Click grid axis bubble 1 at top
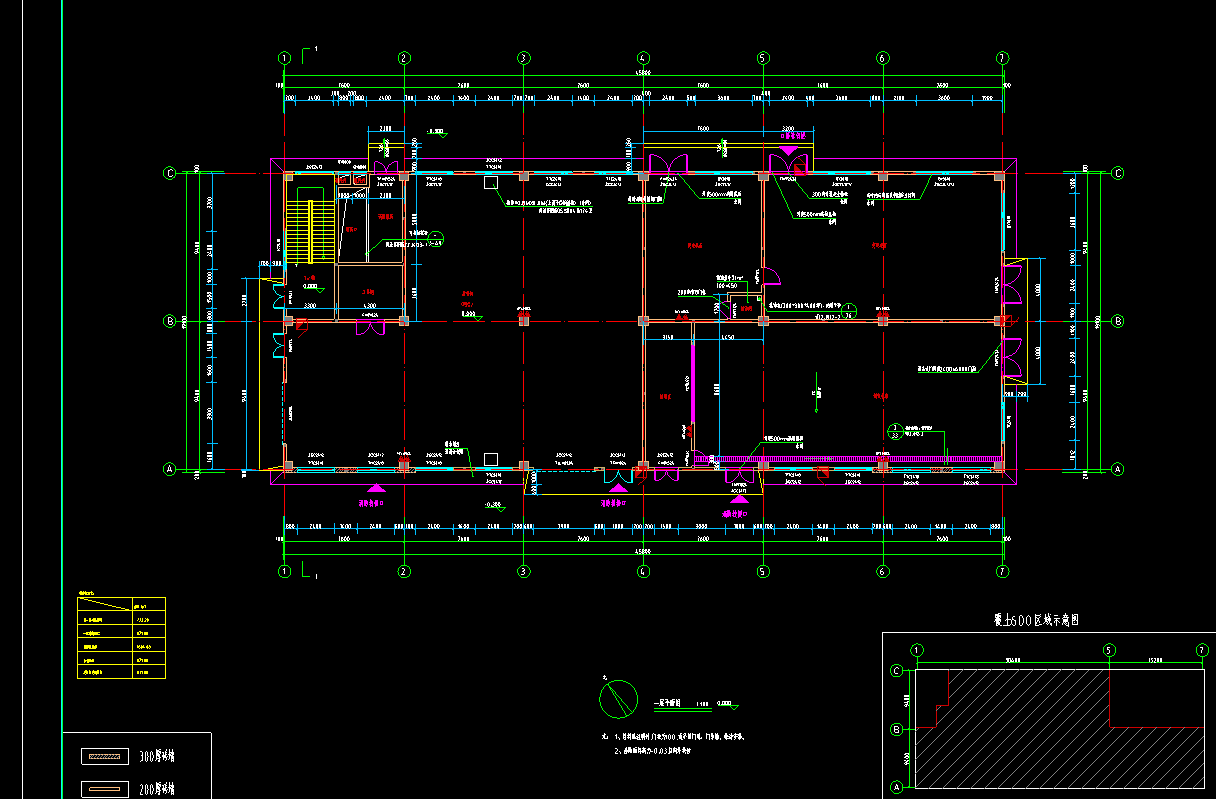1216x799 pixels. [285, 58]
